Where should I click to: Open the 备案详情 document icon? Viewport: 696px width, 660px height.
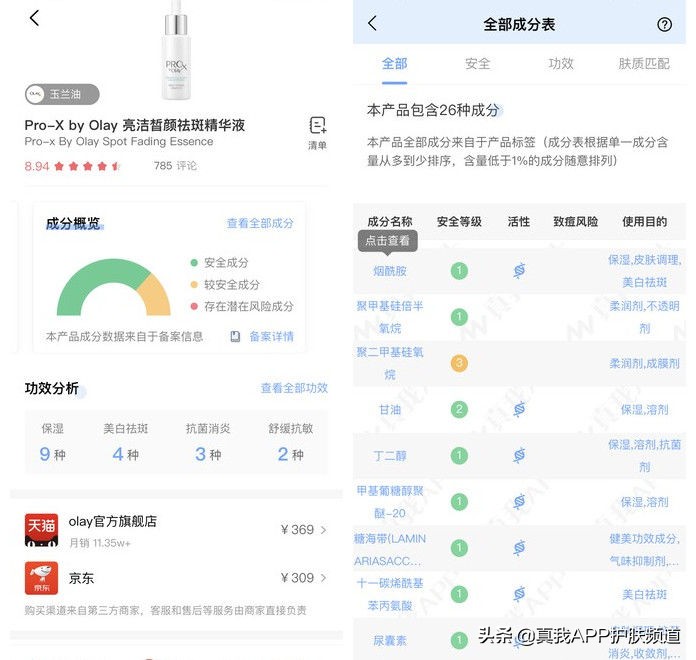pos(235,337)
